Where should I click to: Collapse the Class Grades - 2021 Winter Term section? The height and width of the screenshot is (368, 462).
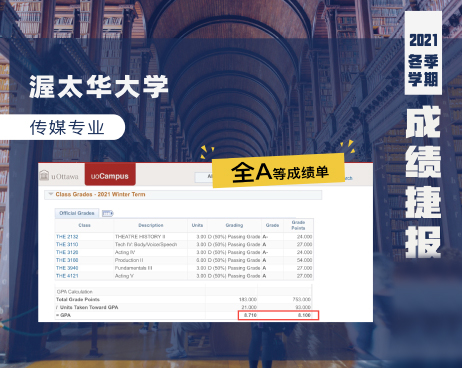point(51,194)
